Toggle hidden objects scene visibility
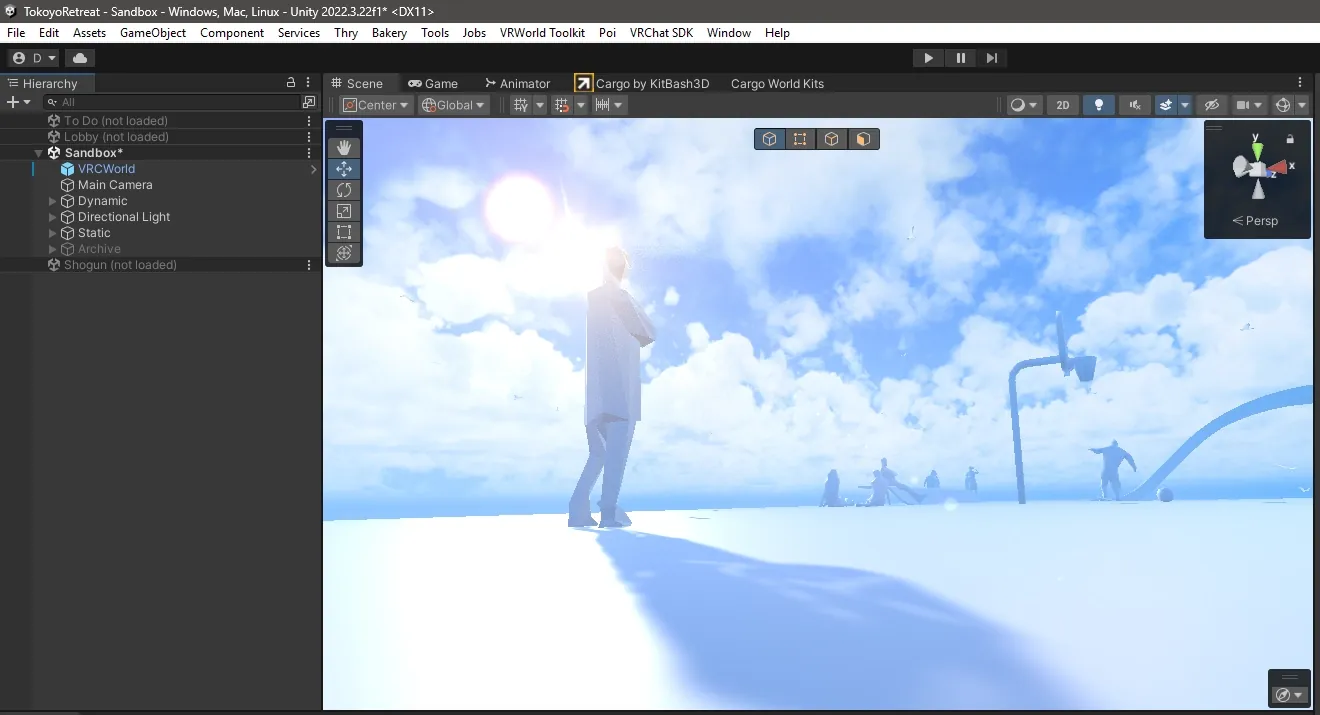Screen dimensions: 1320x715 pos(1211,105)
